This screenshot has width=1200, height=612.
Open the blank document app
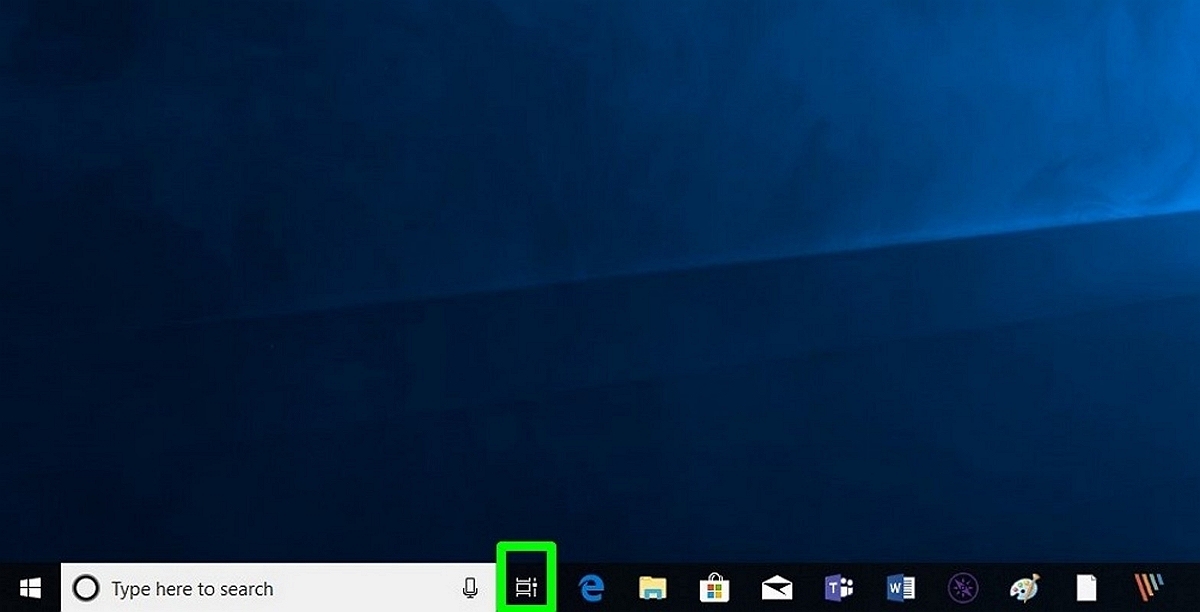pyautogui.click(x=1086, y=588)
